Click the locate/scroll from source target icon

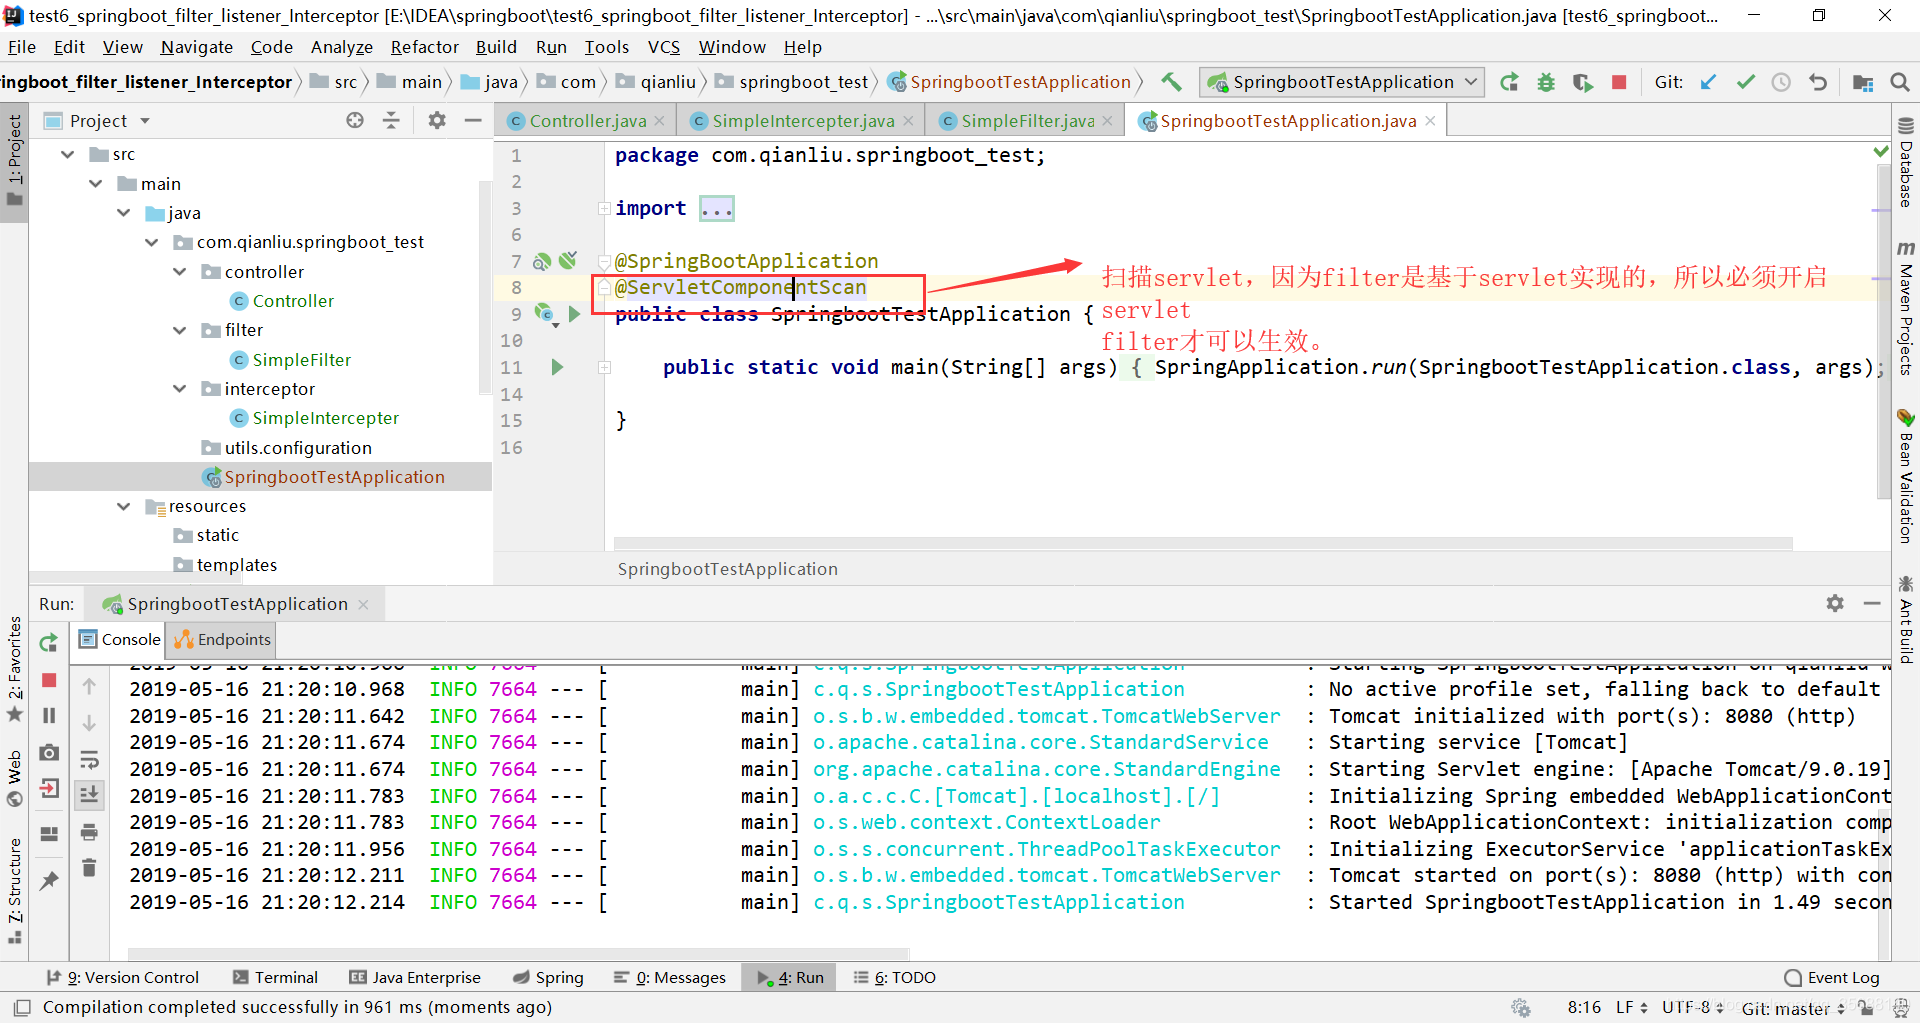point(355,120)
